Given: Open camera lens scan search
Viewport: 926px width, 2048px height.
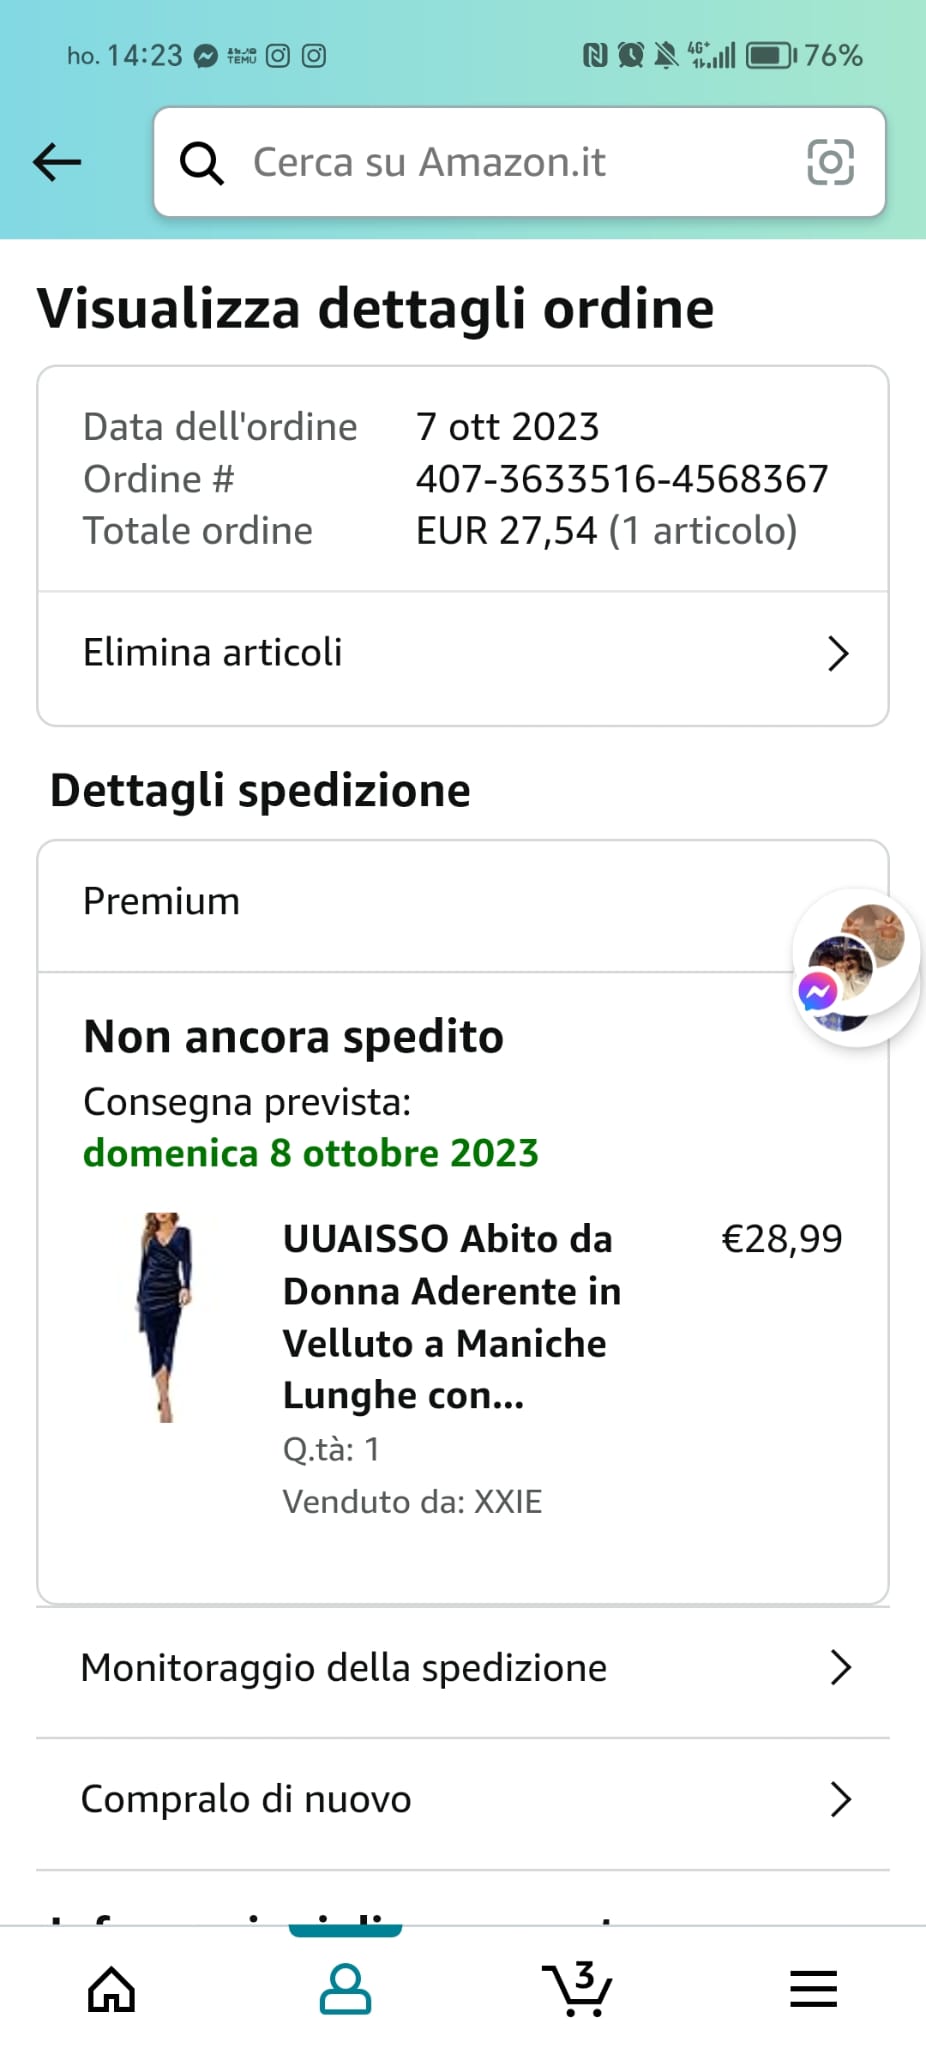Looking at the screenshot, I should click(830, 162).
